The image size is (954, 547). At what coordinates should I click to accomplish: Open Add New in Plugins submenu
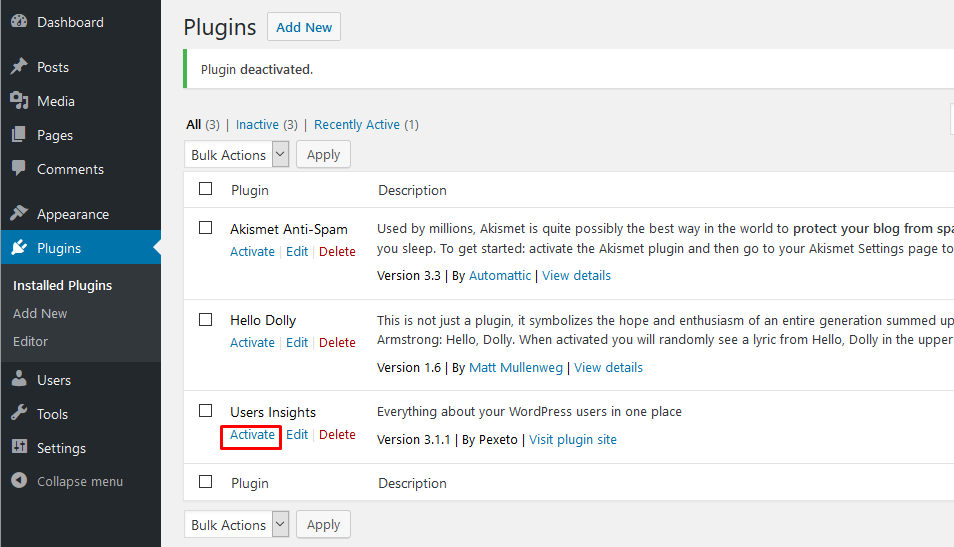pyautogui.click(x=40, y=313)
